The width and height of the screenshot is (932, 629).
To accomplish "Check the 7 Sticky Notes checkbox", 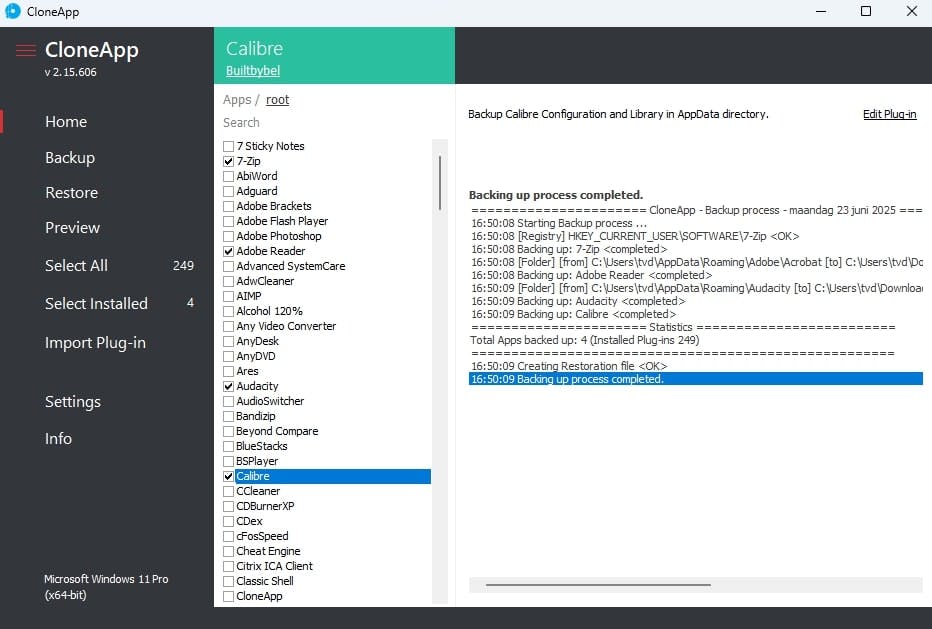I will pos(228,146).
